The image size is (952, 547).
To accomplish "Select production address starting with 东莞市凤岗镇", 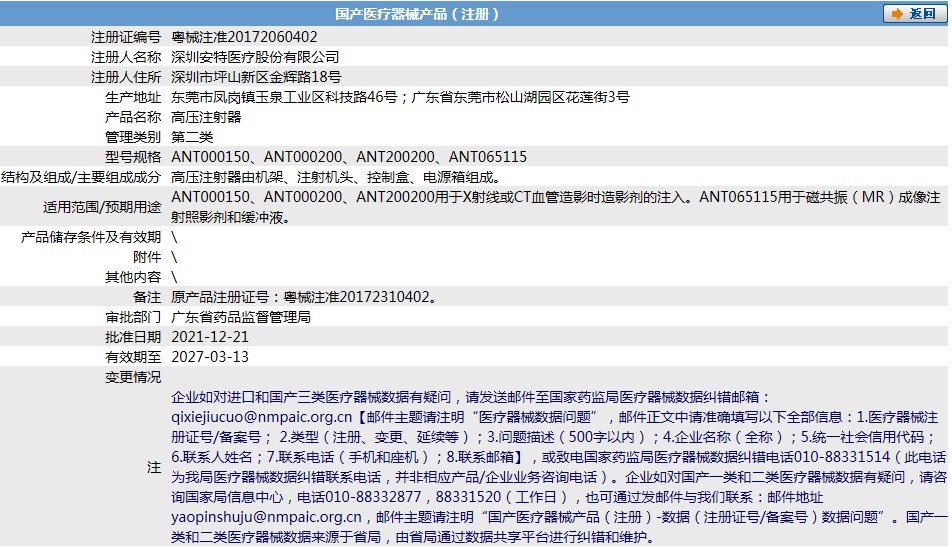I will point(400,97).
